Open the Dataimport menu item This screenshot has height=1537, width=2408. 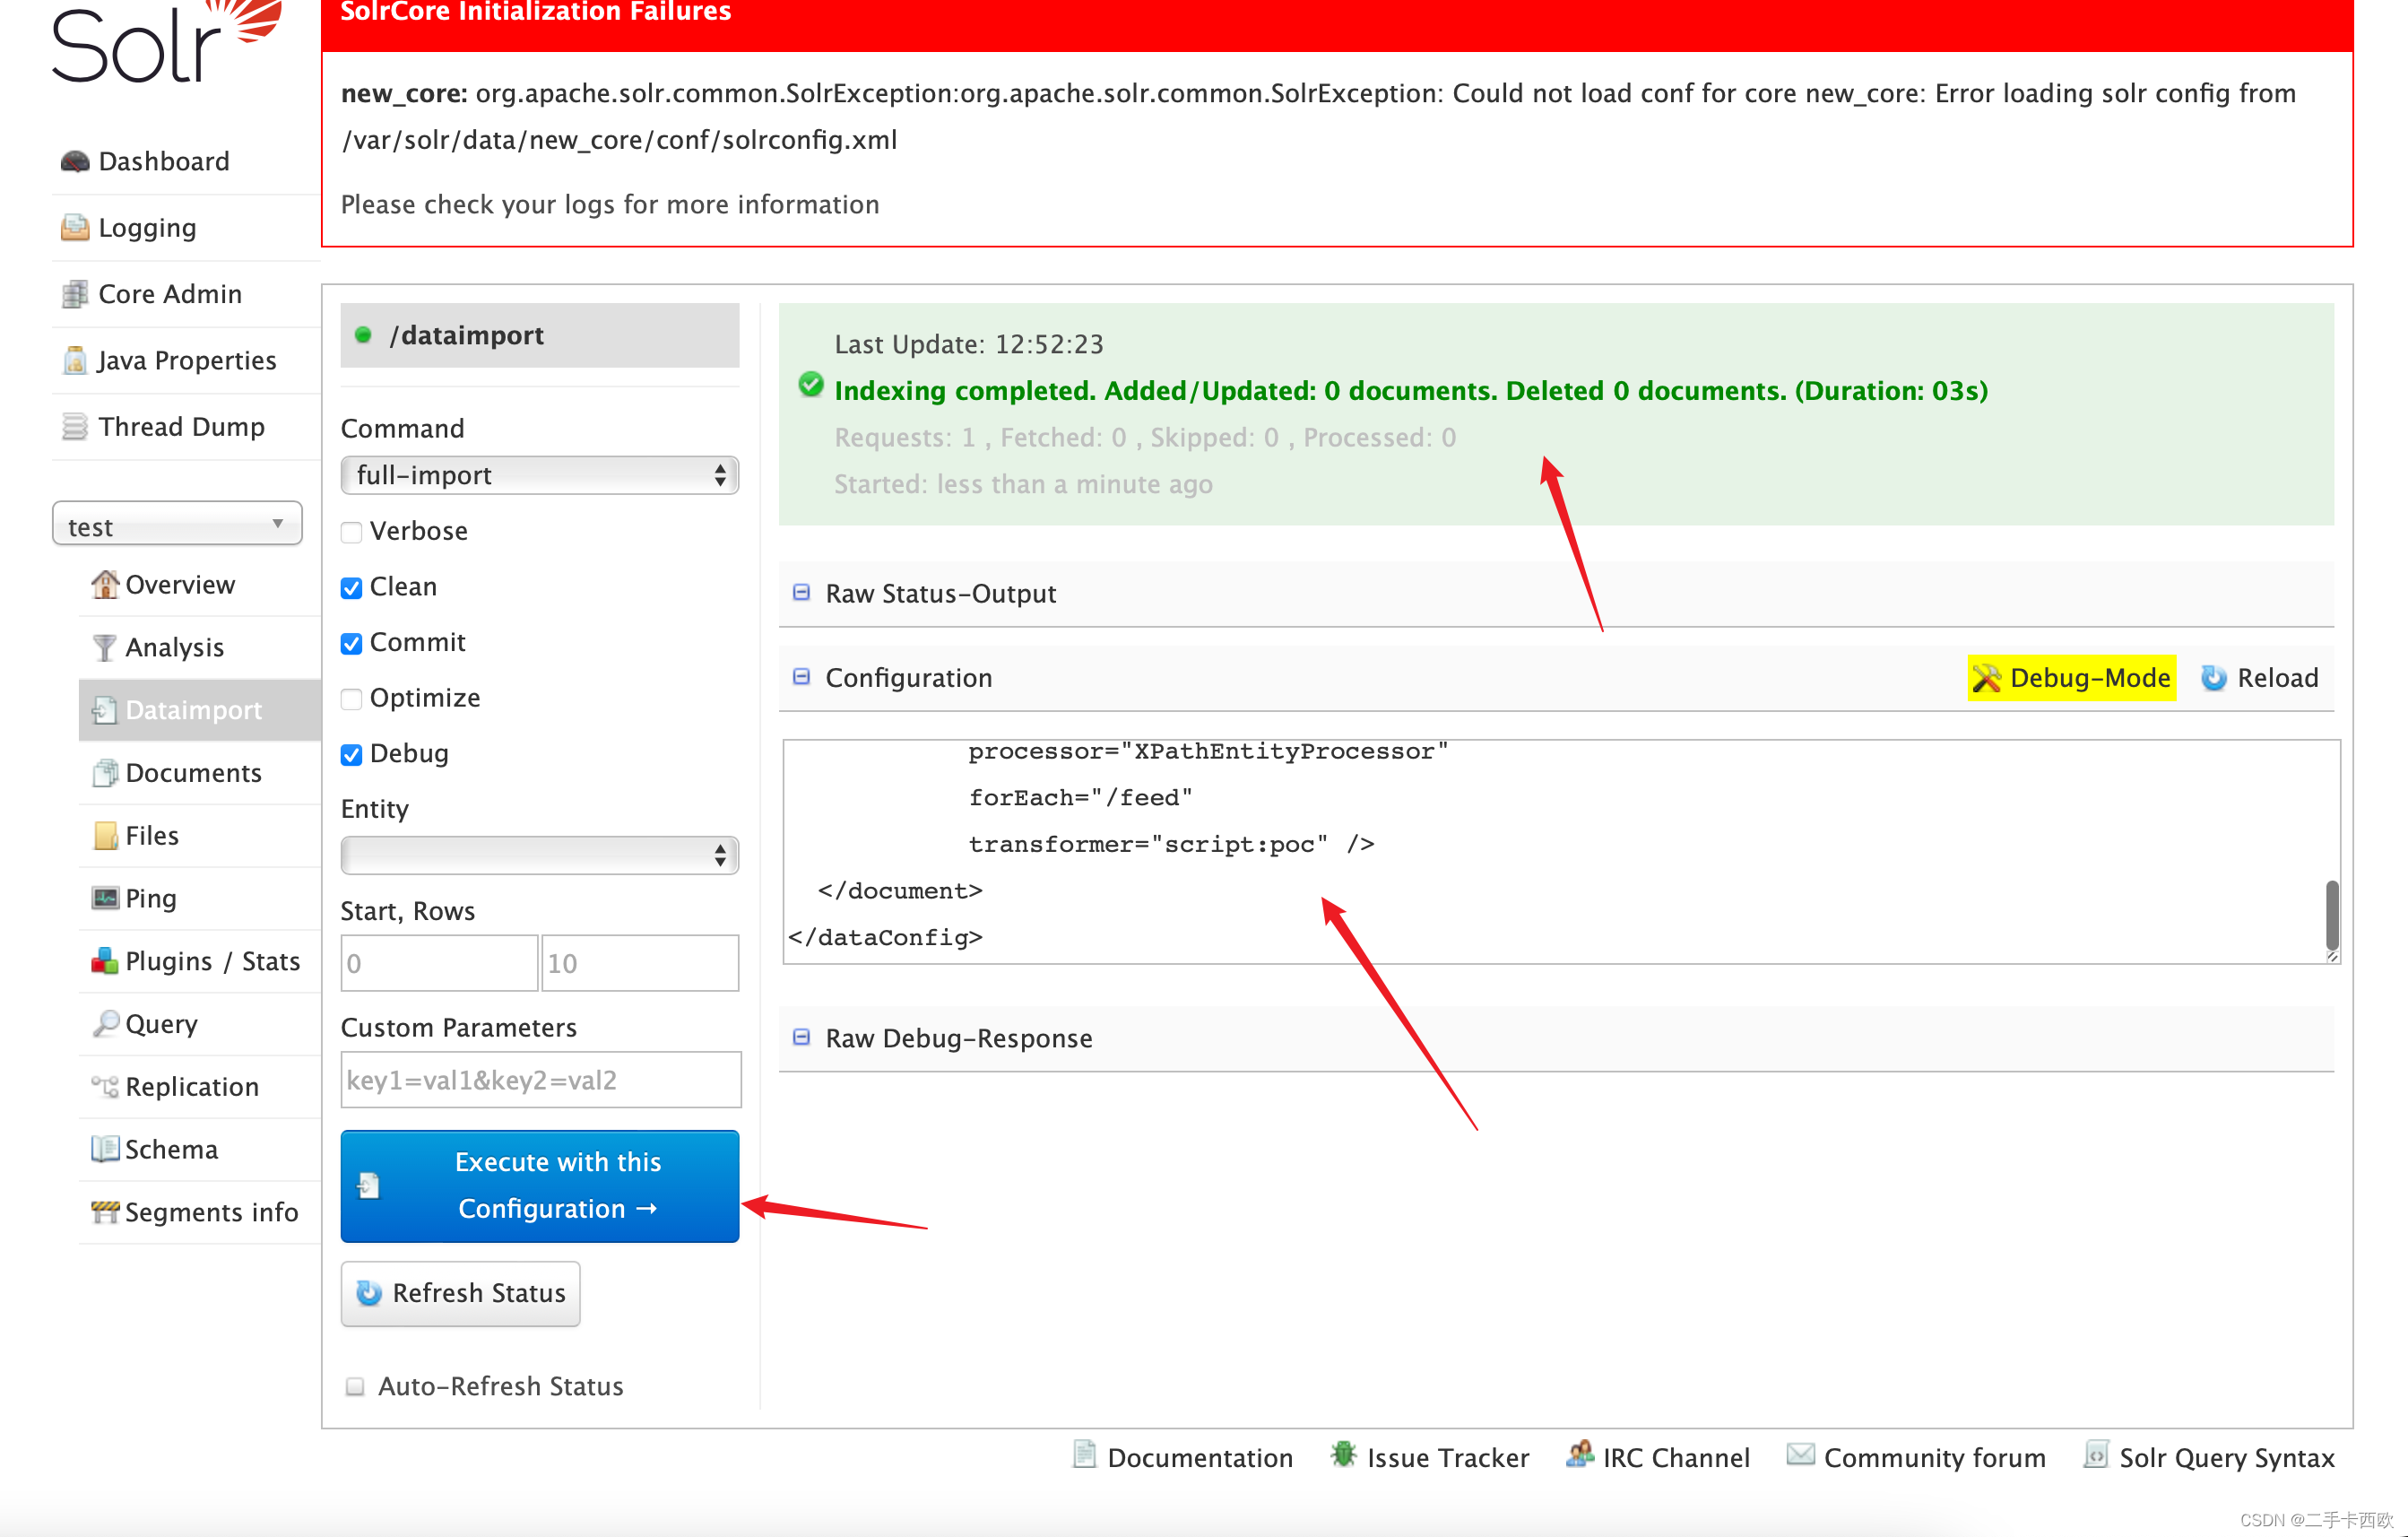click(x=200, y=710)
